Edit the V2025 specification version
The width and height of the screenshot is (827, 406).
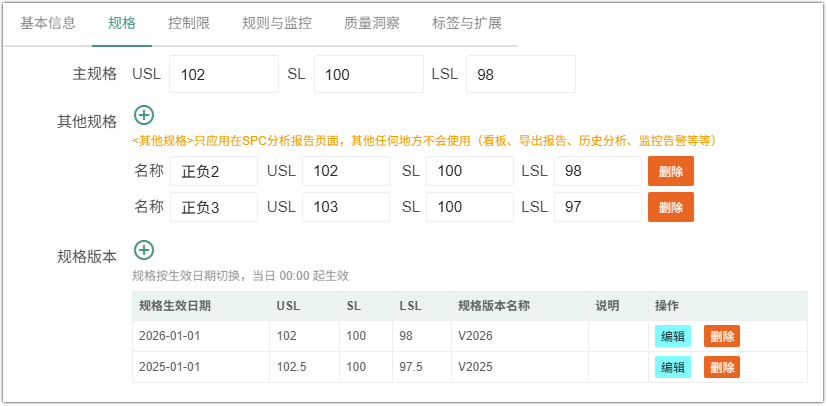coord(673,367)
